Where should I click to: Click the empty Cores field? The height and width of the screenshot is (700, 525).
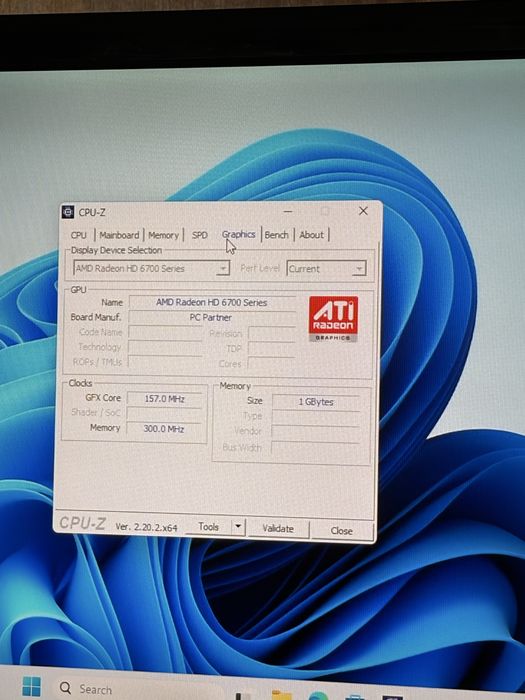272,364
